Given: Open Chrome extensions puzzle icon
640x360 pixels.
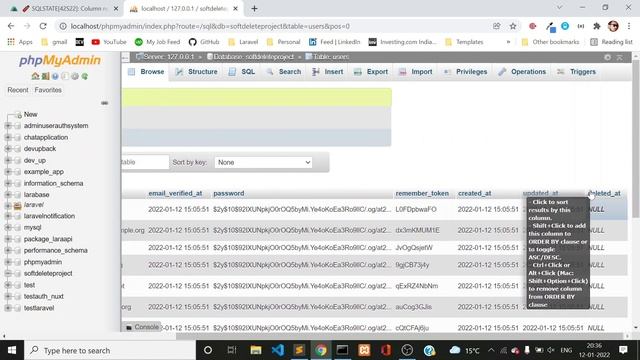Looking at the screenshot, I should [597, 26].
